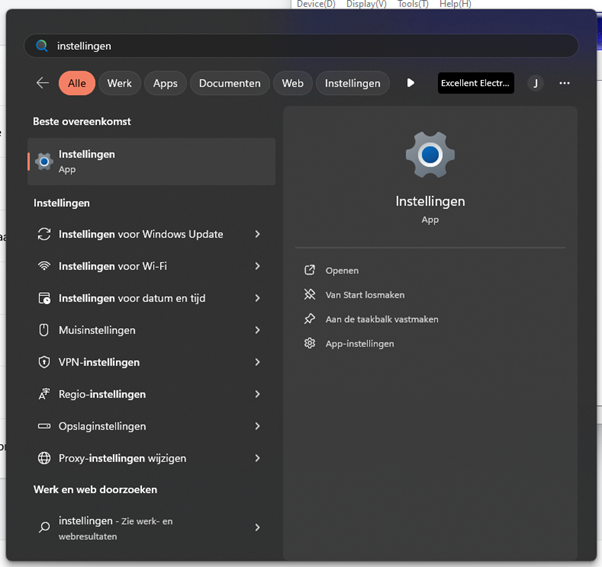Screen dimensions: 602x567
Task: Expand Opslaginstellingen chevron
Action: click(x=257, y=426)
